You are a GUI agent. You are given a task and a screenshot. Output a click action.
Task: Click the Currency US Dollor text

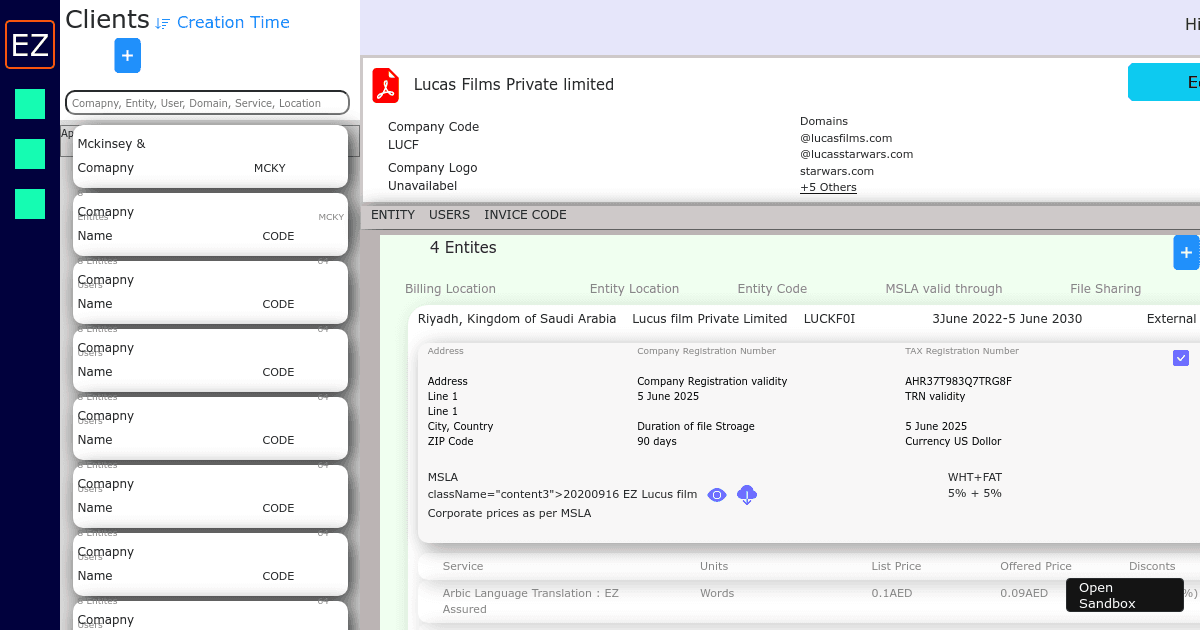click(x=953, y=442)
